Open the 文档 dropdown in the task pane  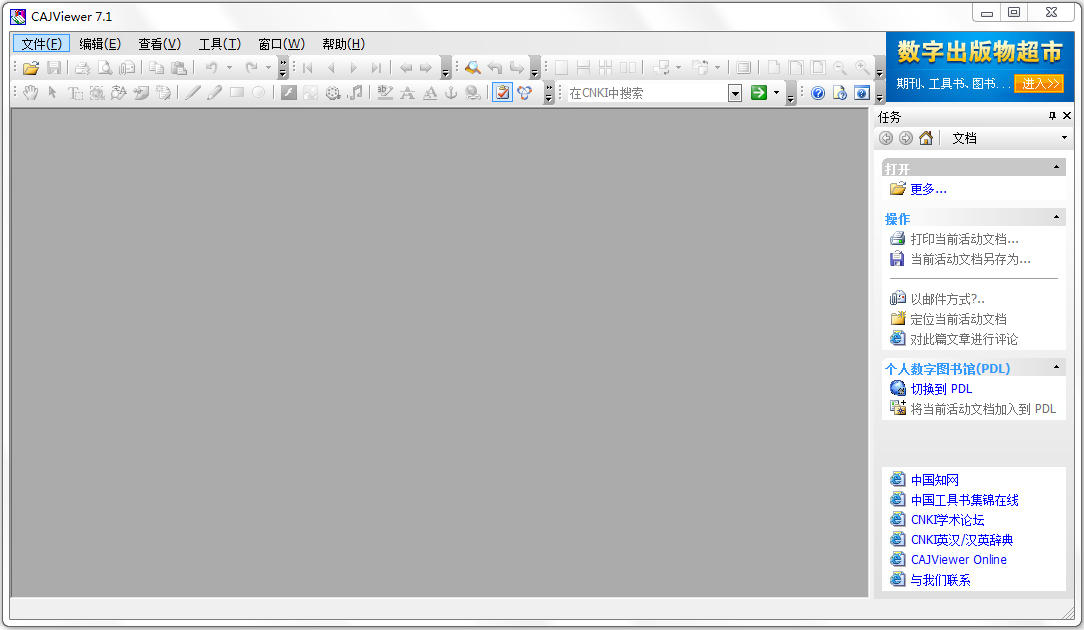tap(1062, 137)
